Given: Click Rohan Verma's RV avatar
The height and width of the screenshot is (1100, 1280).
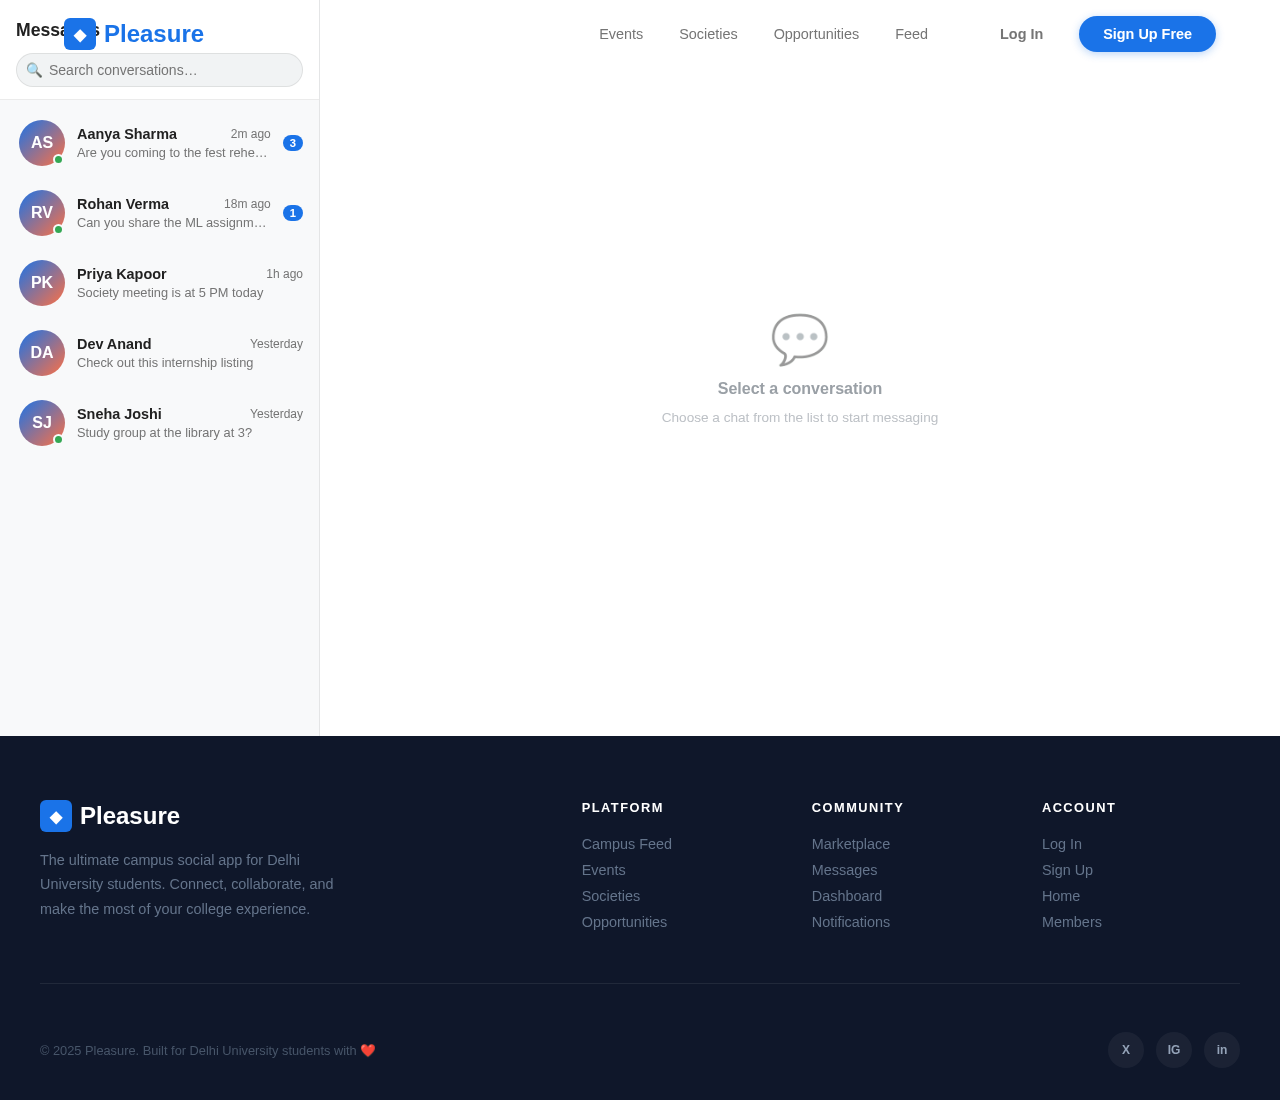Looking at the screenshot, I should [x=42, y=213].
